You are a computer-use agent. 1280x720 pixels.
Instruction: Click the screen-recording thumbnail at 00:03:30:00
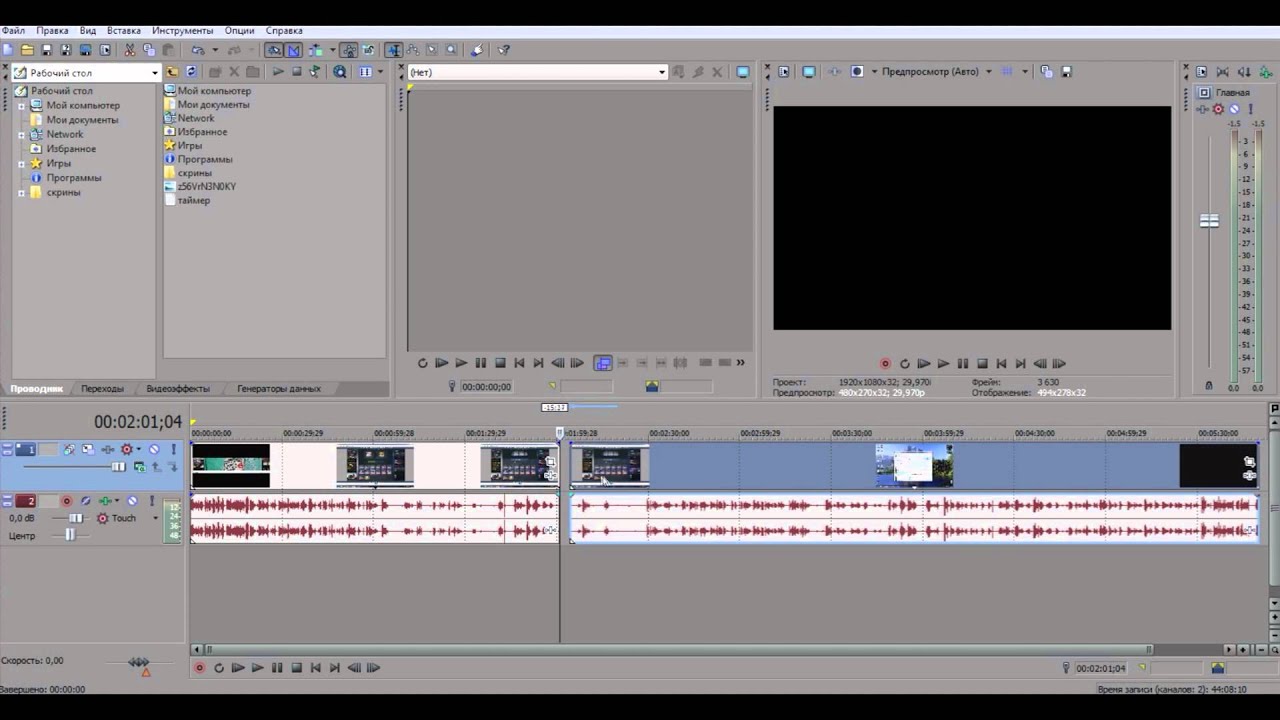914,466
